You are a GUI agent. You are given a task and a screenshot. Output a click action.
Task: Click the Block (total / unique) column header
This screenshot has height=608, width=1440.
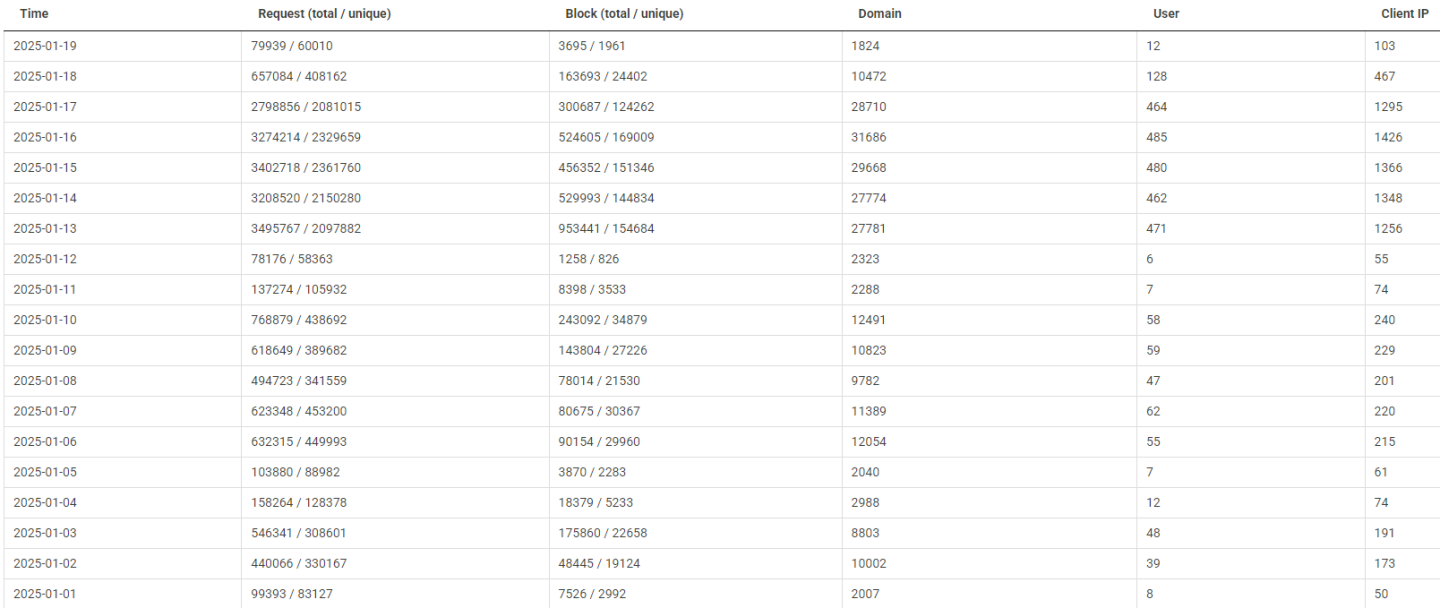pos(624,14)
